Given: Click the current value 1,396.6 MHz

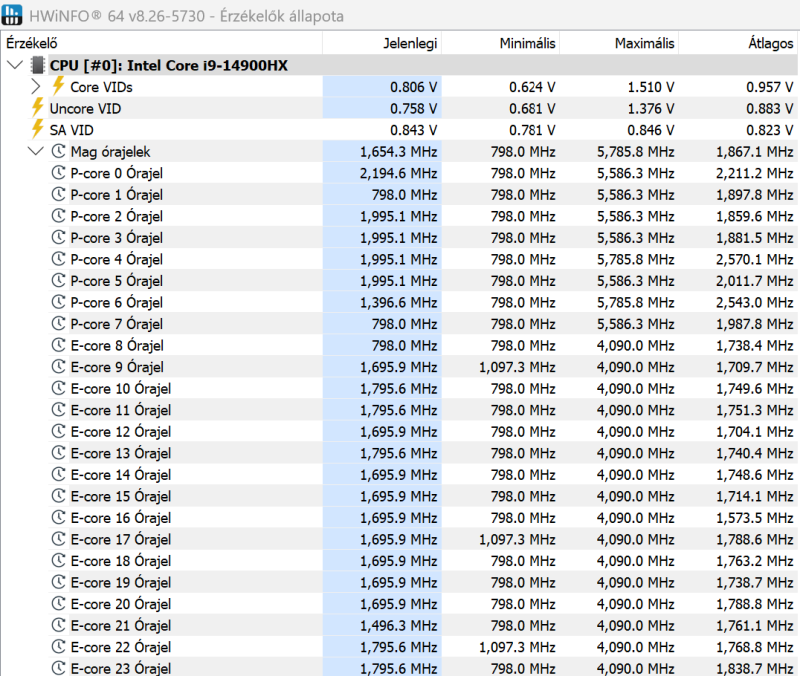Looking at the screenshot, I should click(398, 303).
